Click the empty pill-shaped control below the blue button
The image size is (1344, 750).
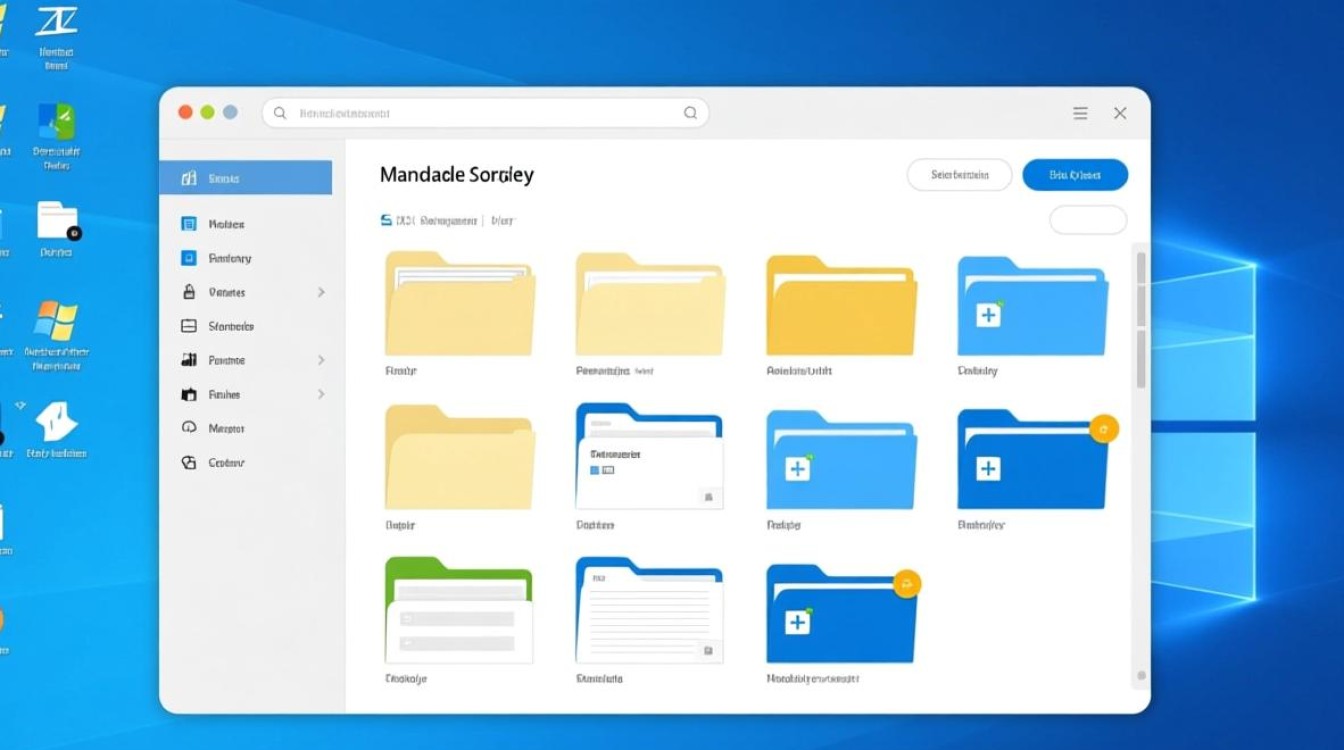tap(1088, 220)
